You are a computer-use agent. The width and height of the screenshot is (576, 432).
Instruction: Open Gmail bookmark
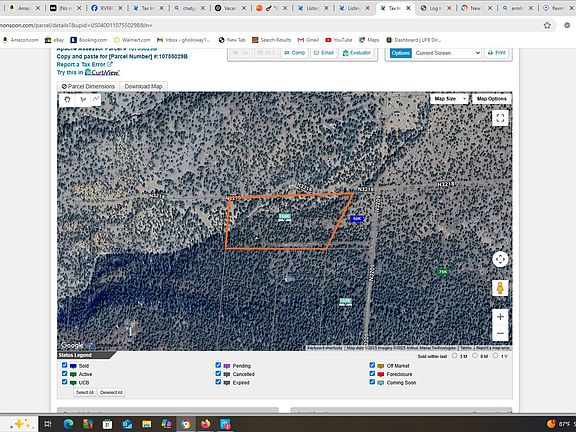[x=308, y=40]
